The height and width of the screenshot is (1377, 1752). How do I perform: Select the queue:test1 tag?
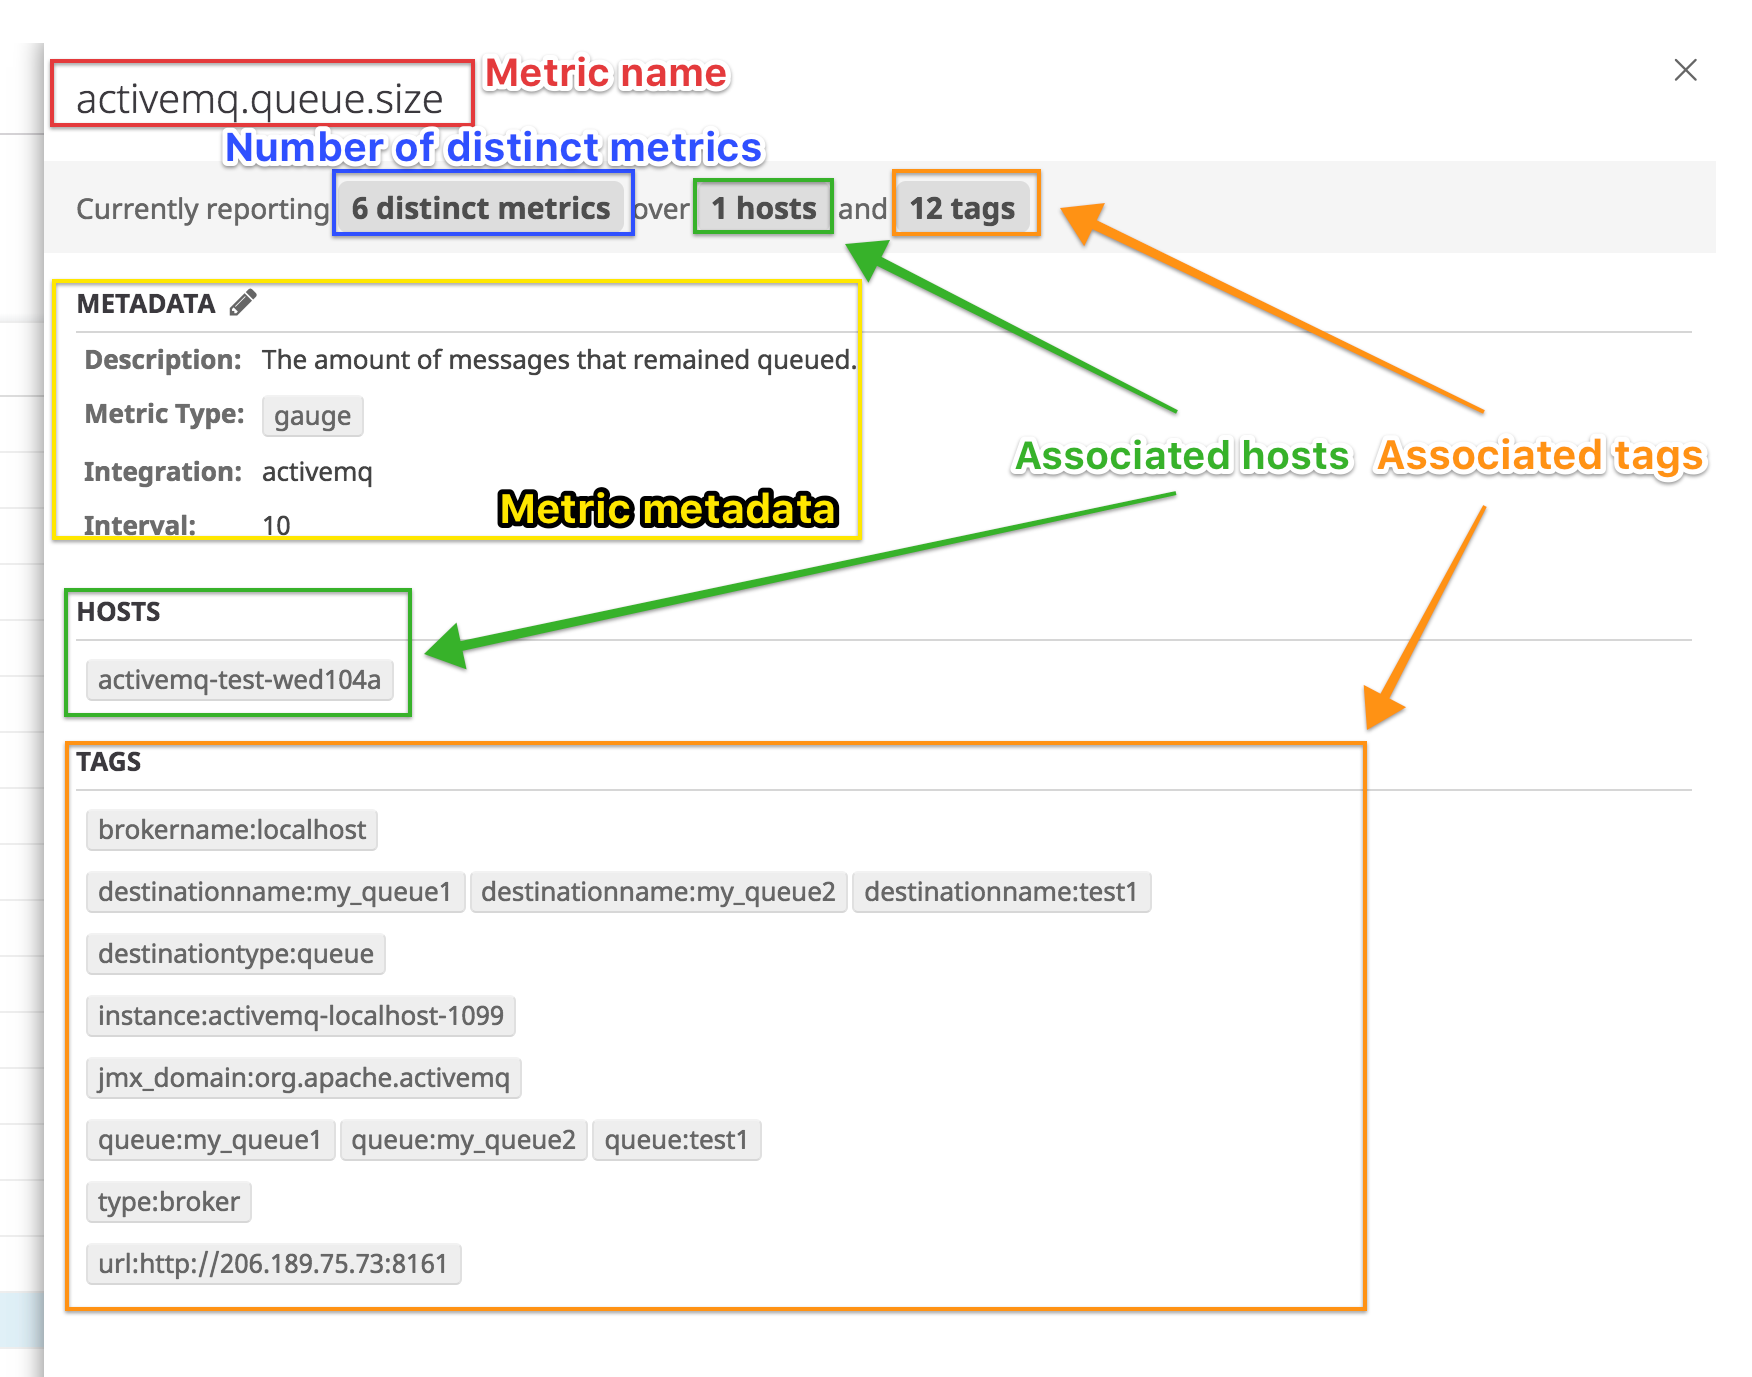677,1140
